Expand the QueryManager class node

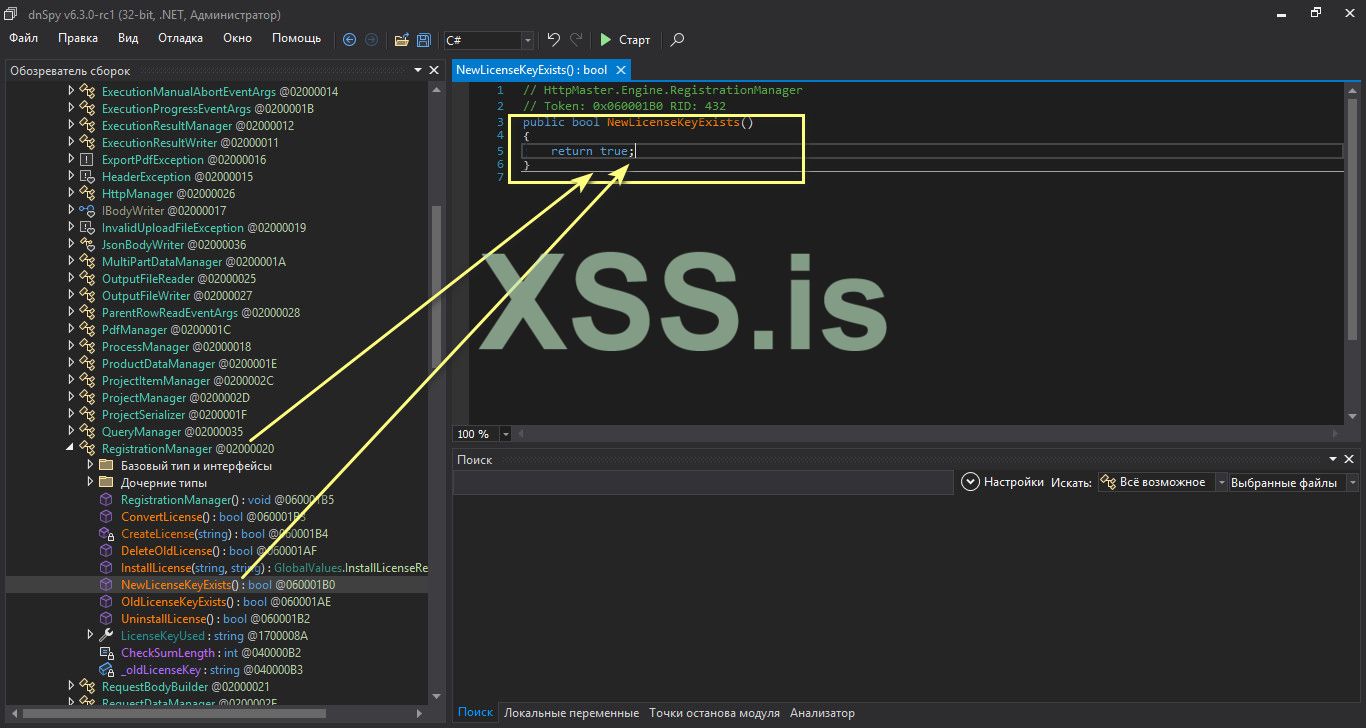pos(71,432)
